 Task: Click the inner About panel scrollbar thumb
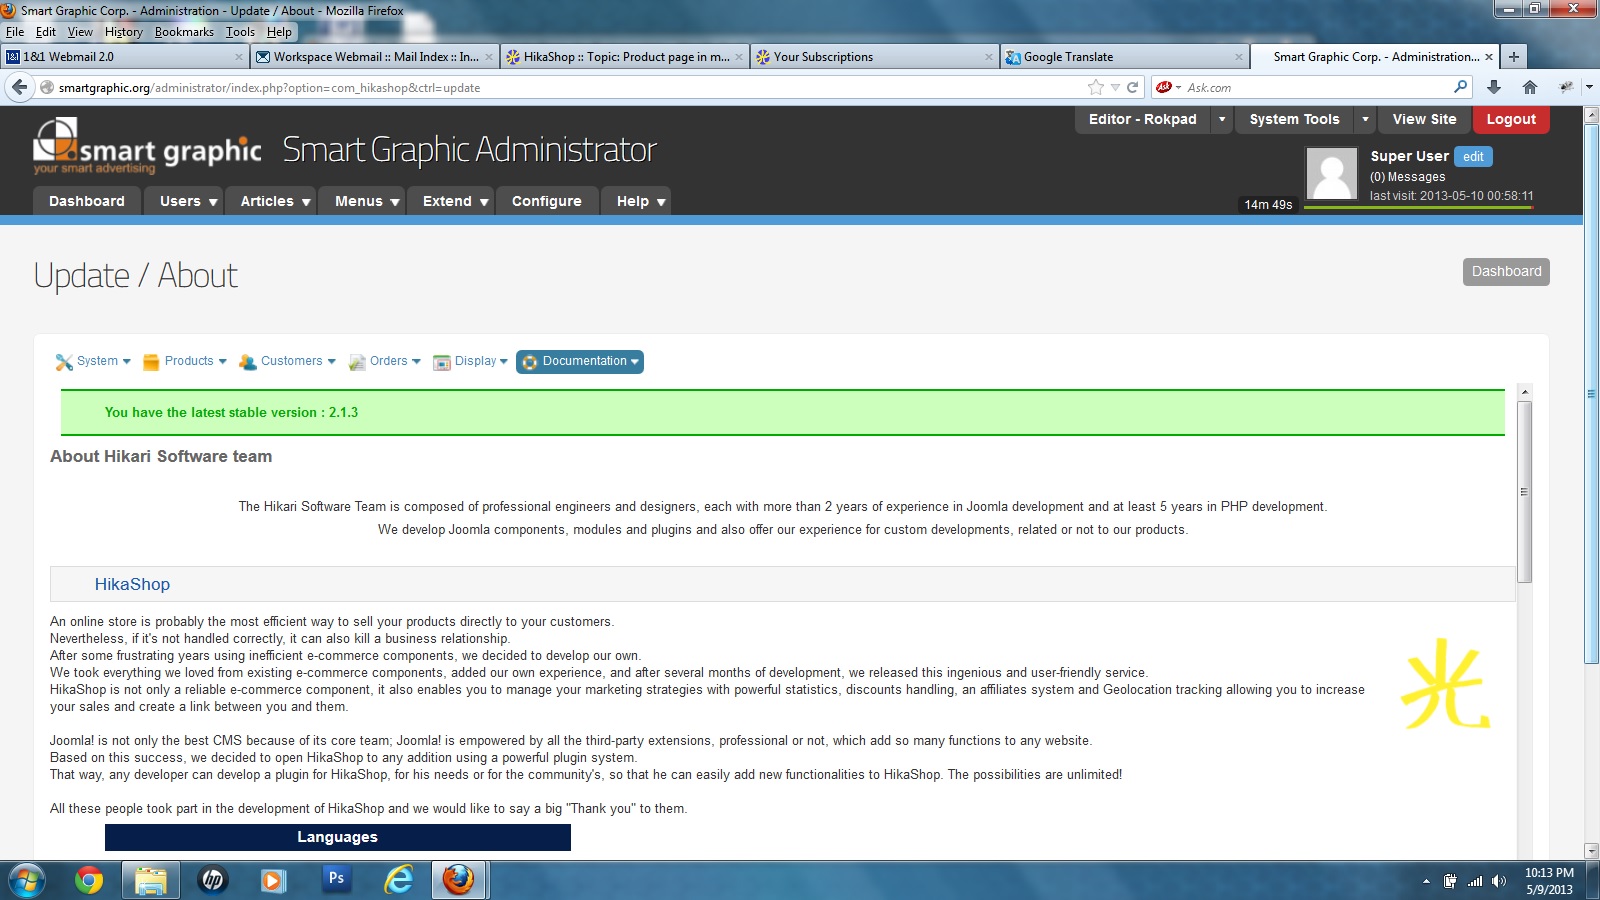pyautogui.click(x=1524, y=491)
